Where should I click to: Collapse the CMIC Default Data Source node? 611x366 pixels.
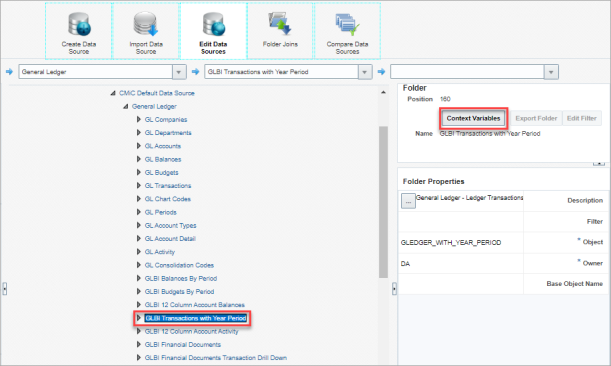tap(113, 93)
